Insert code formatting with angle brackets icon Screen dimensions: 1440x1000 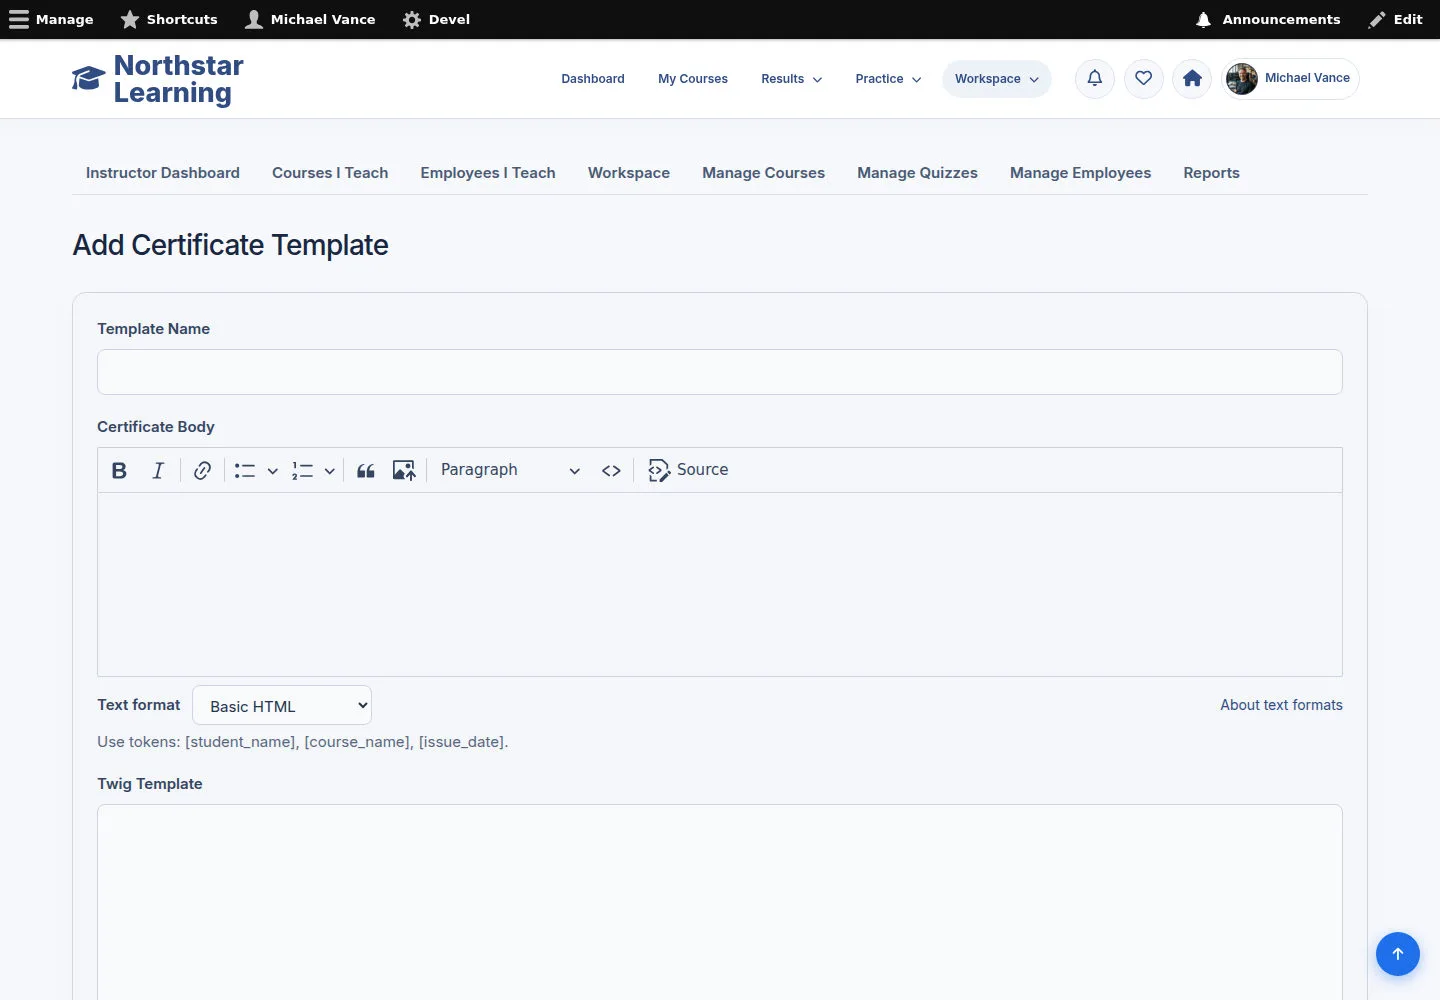click(x=611, y=470)
